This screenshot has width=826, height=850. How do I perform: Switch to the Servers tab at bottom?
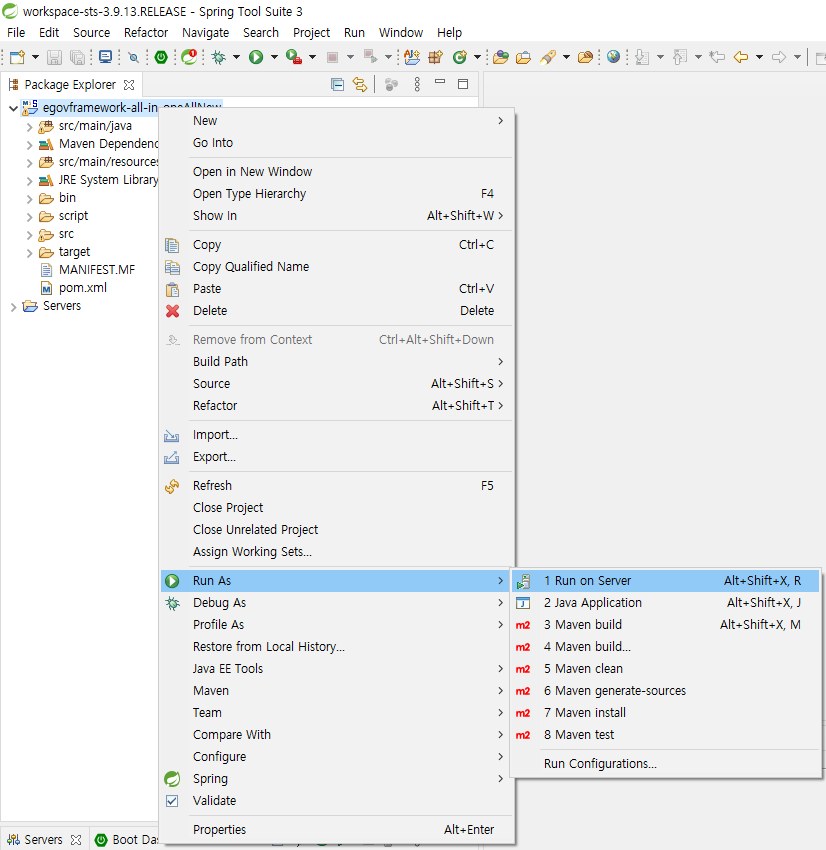coord(43,840)
